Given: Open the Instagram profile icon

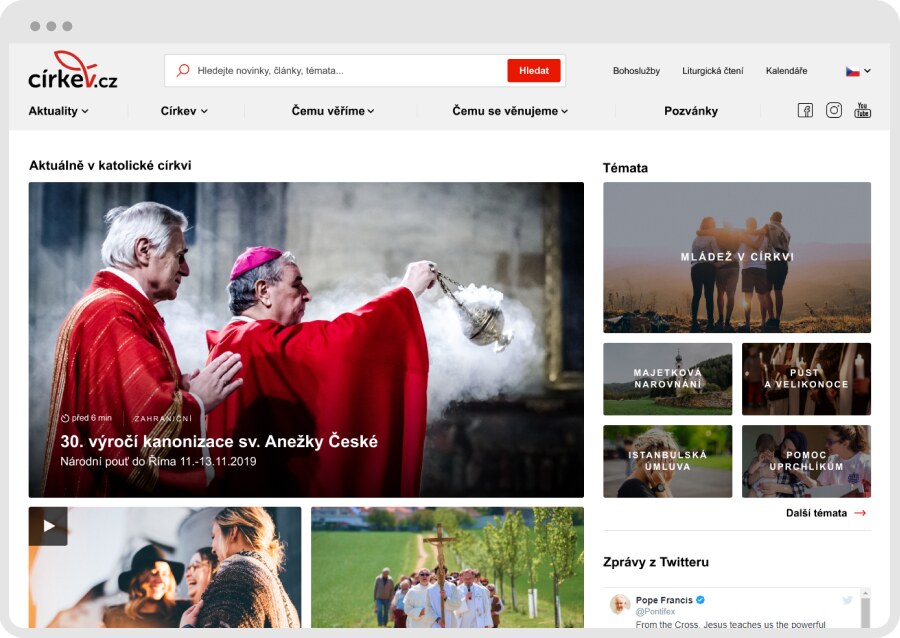Looking at the screenshot, I should tap(834, 110).
